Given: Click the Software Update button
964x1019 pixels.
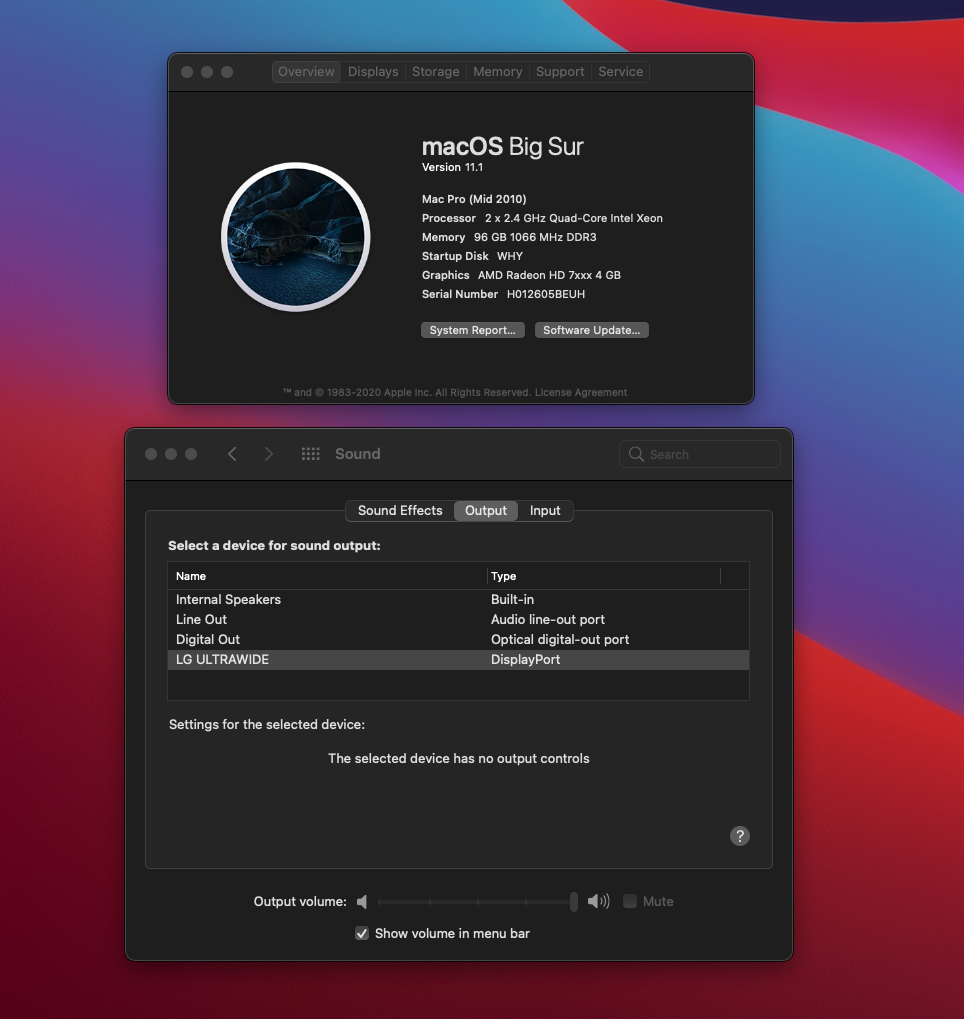Looking at the screenshot, I should click(x=592, y=330).
